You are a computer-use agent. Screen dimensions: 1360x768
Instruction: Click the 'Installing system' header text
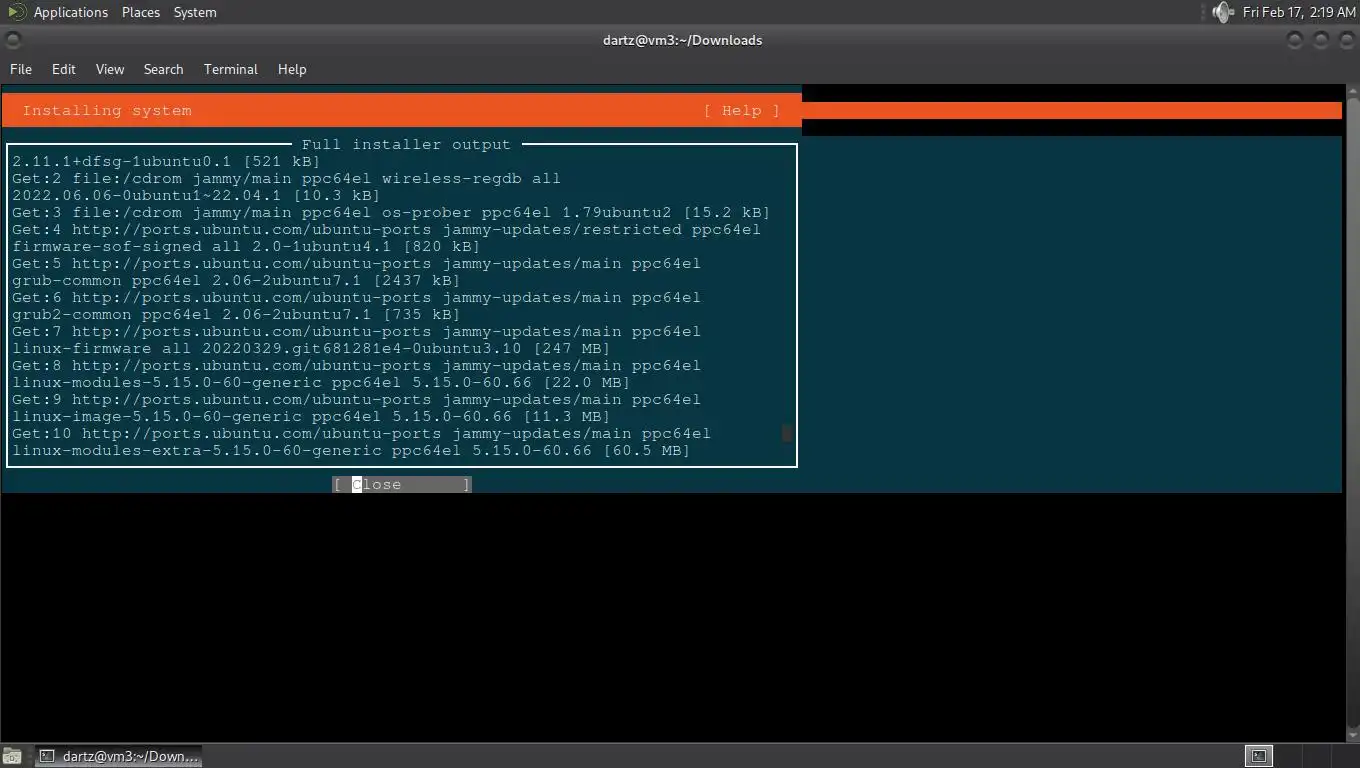tap(107, 110)
